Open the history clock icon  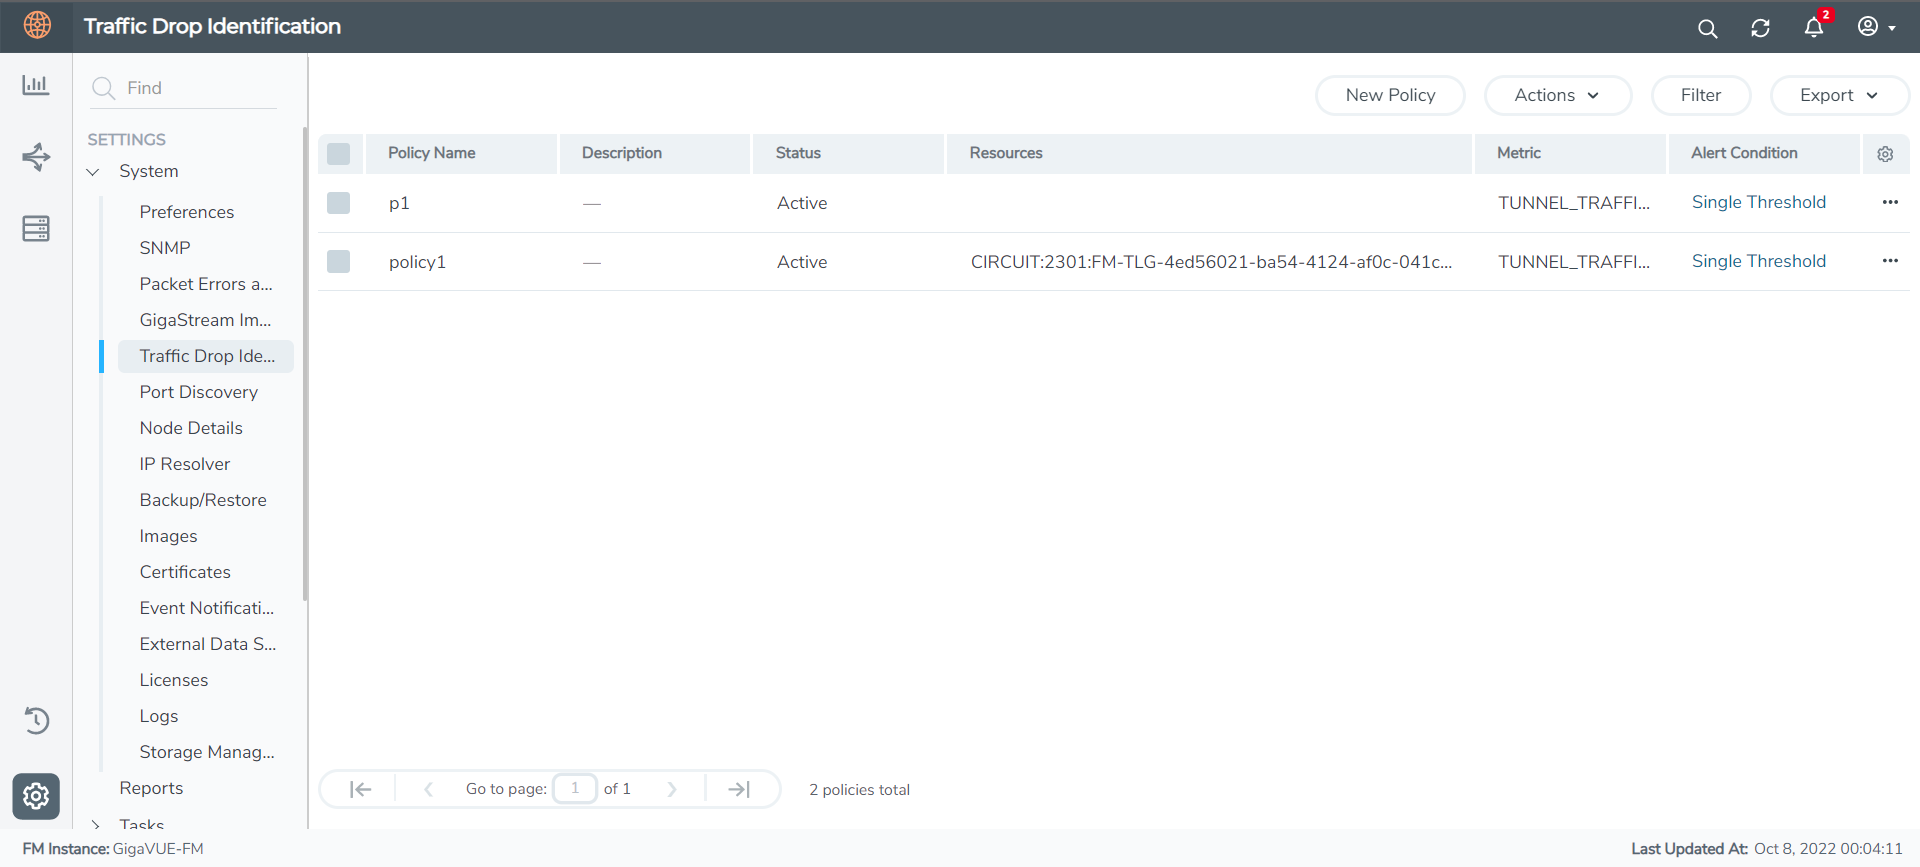tap(36, 720)
